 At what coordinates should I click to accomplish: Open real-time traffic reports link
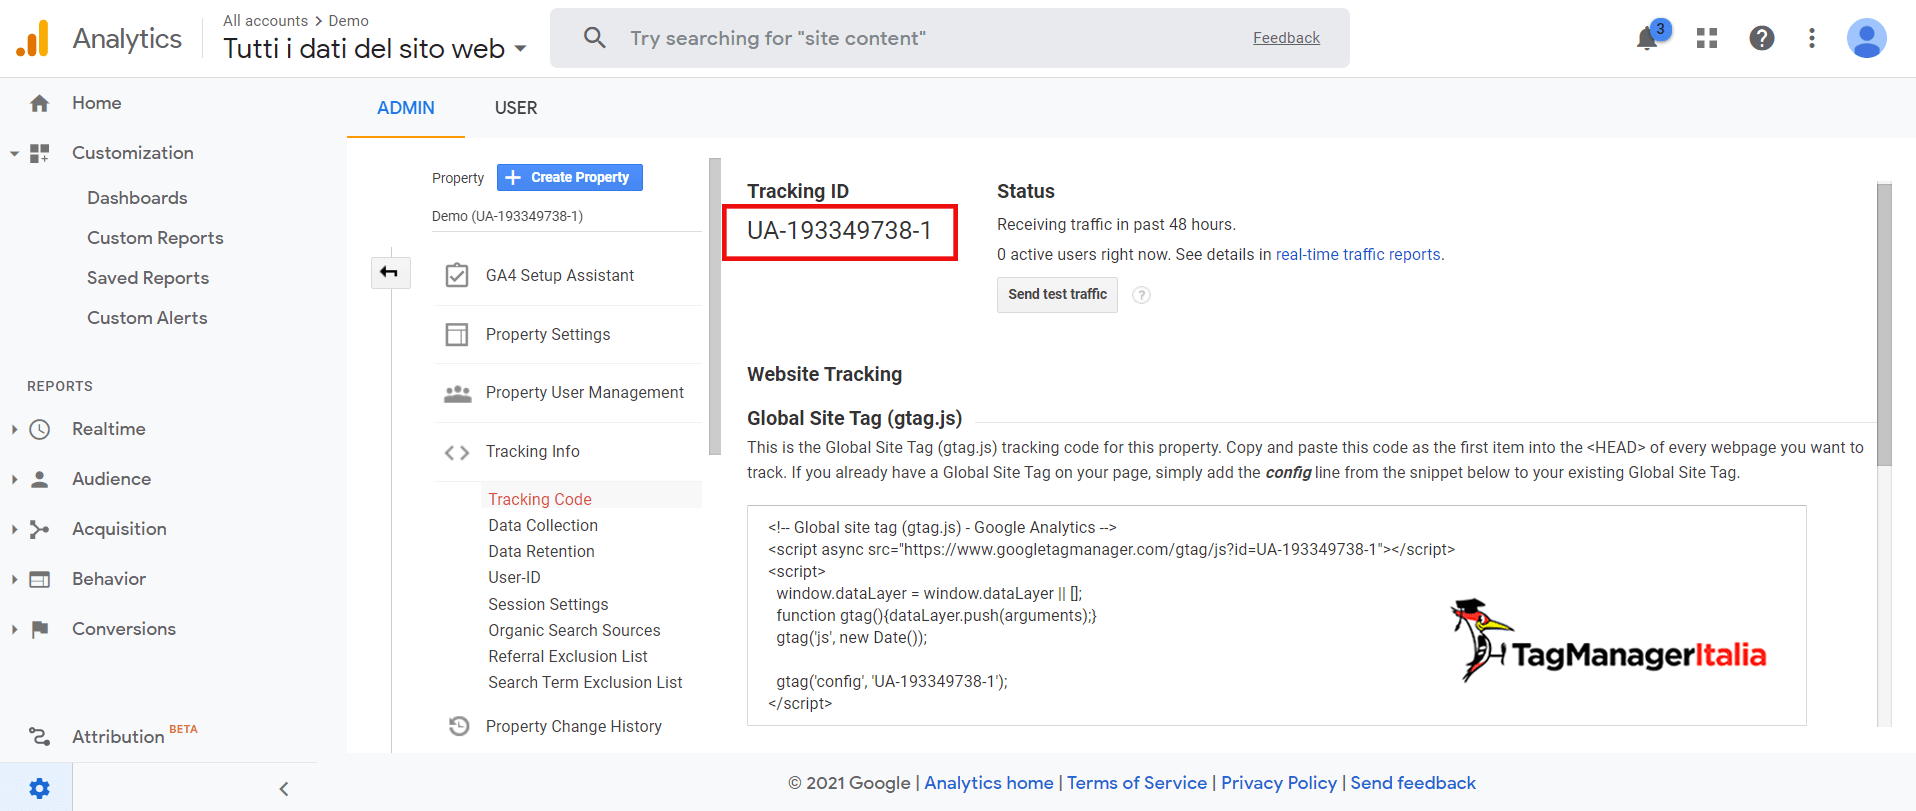[1358, 255]
